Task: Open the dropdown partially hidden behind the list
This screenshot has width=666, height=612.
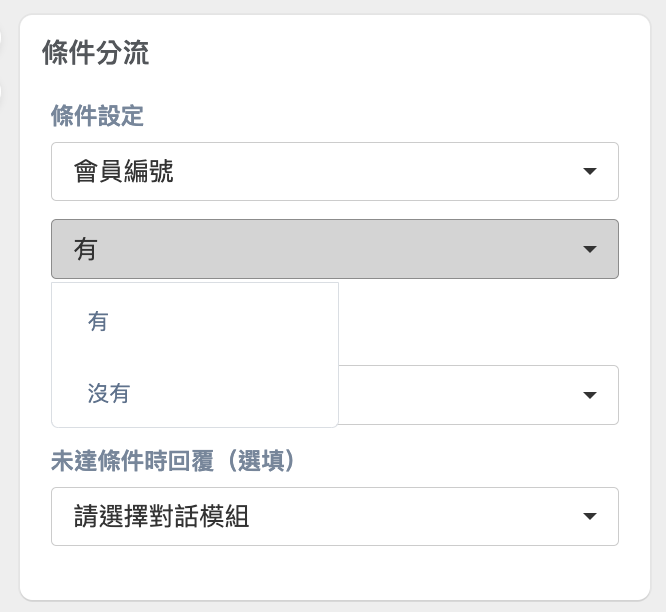Action: tap(478, 395)
